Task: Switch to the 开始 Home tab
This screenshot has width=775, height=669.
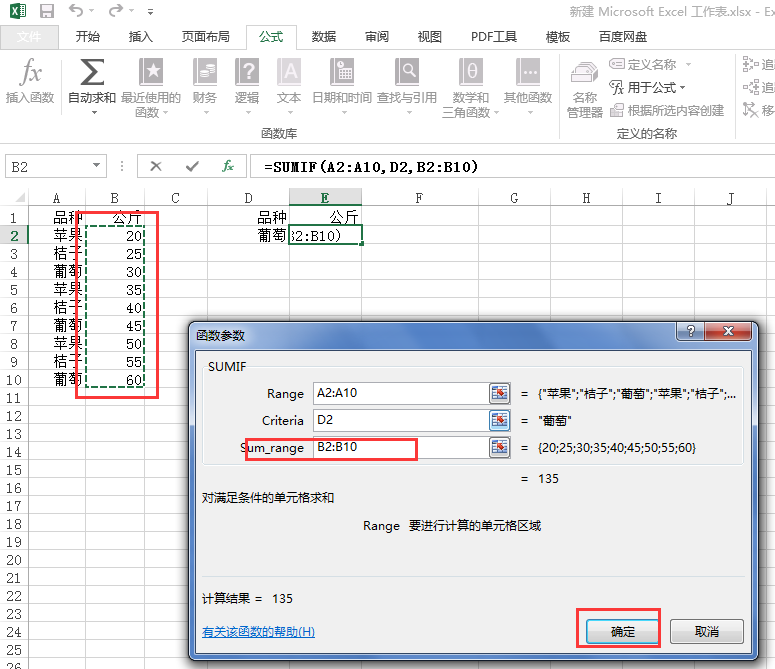Action: pyautogui.click(x=87, y=37)
